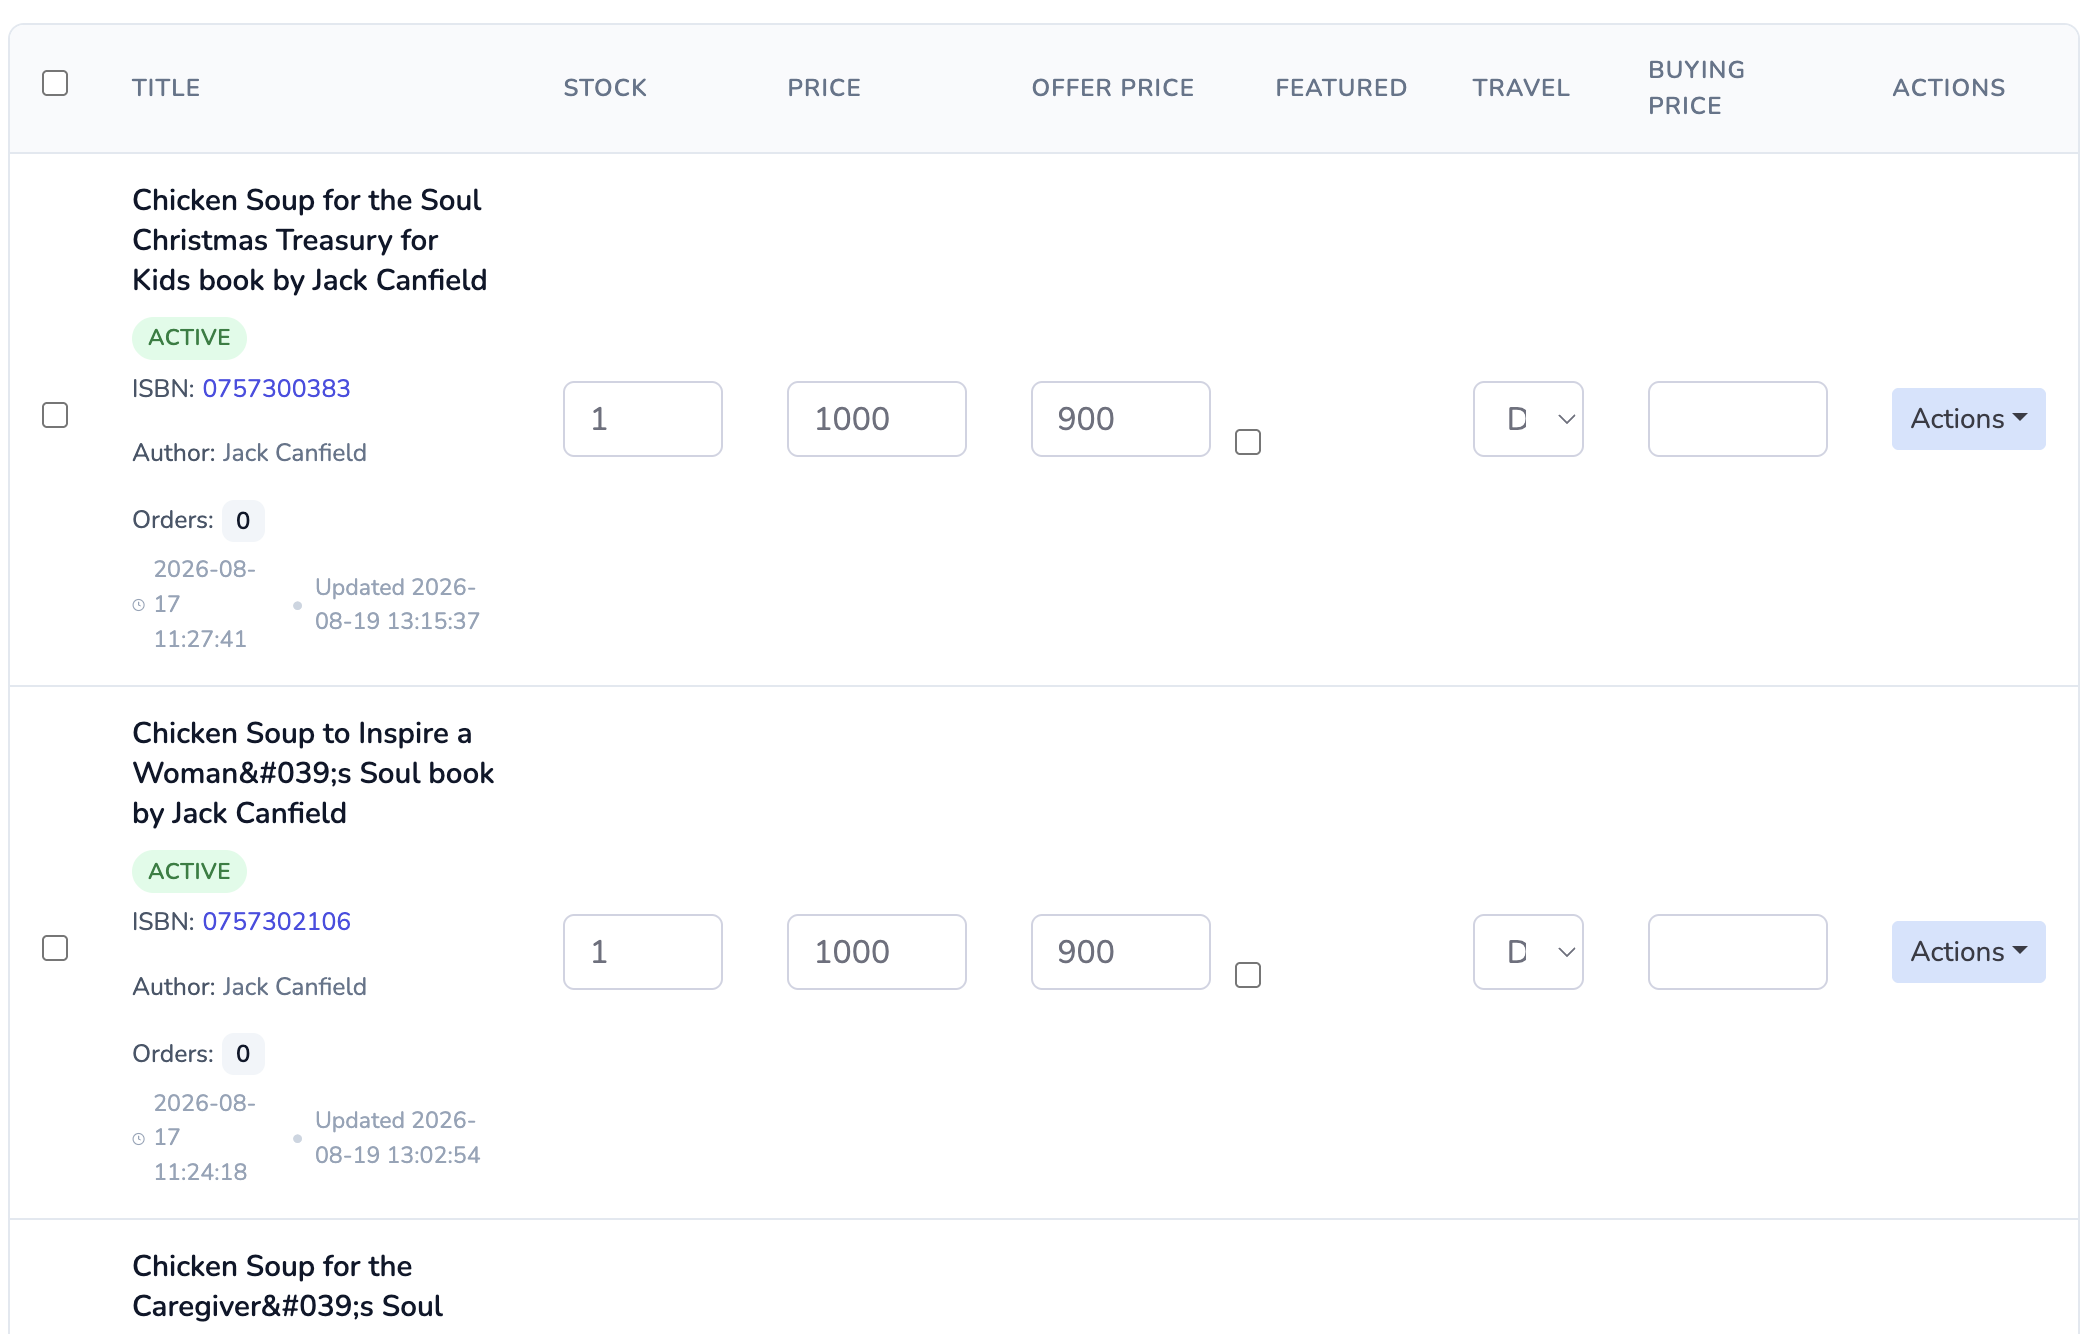Viewport: 2086px width, 1334px height.
Task: Click ACTIVE badge on Christmas Treasury for Kids
Action: tap(189, 338)
